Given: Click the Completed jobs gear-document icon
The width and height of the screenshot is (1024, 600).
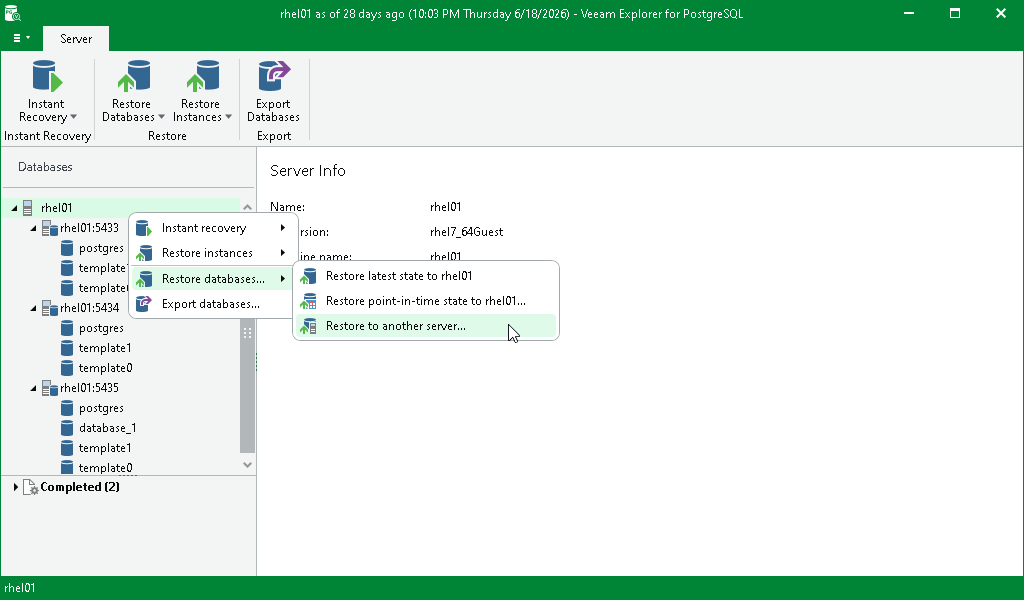Looking at the screenshot, I should pos(31,487).
